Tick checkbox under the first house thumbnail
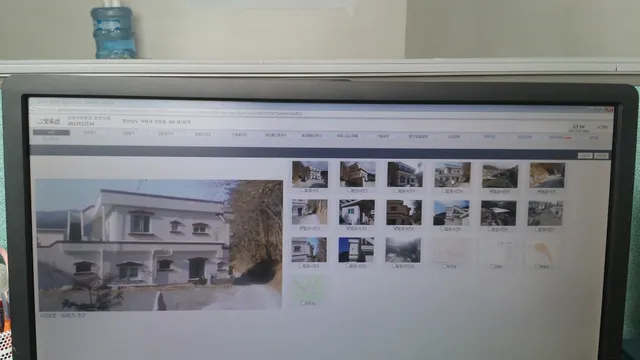Image resolution: width=640 pixels, height=360 pixels. (303, 190)
